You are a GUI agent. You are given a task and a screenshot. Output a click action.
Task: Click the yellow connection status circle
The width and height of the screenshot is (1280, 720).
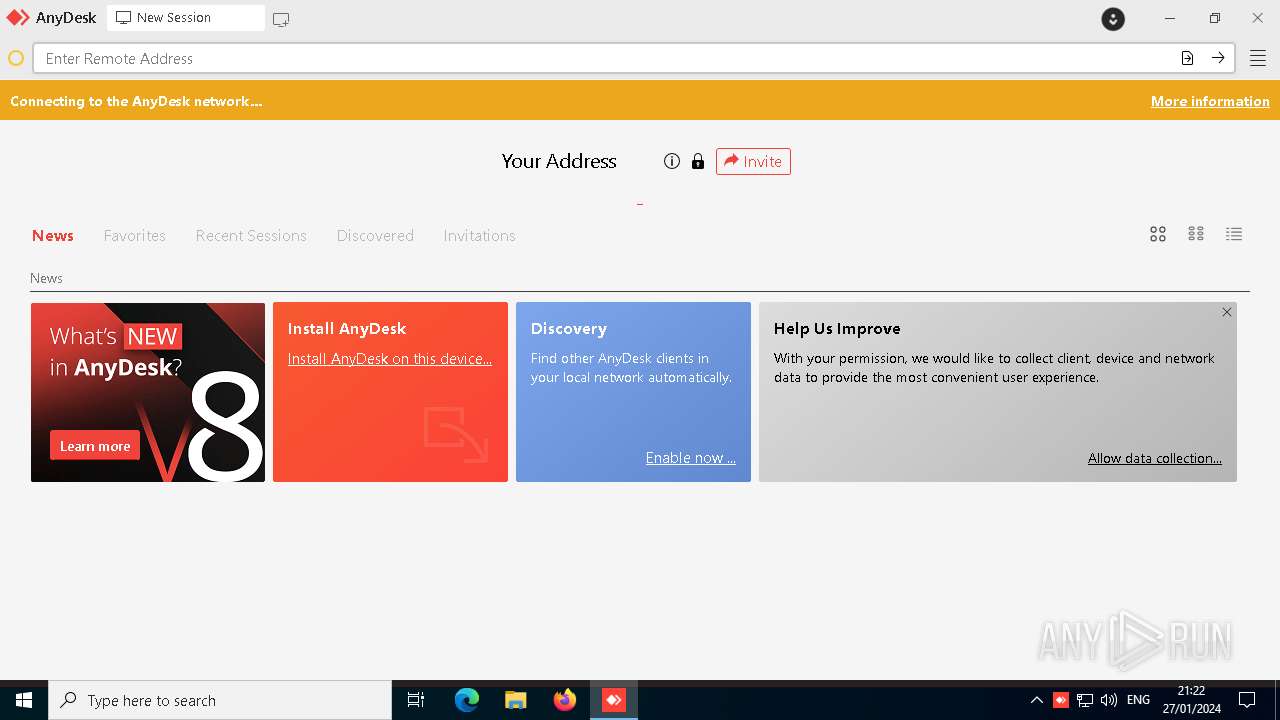16,58
